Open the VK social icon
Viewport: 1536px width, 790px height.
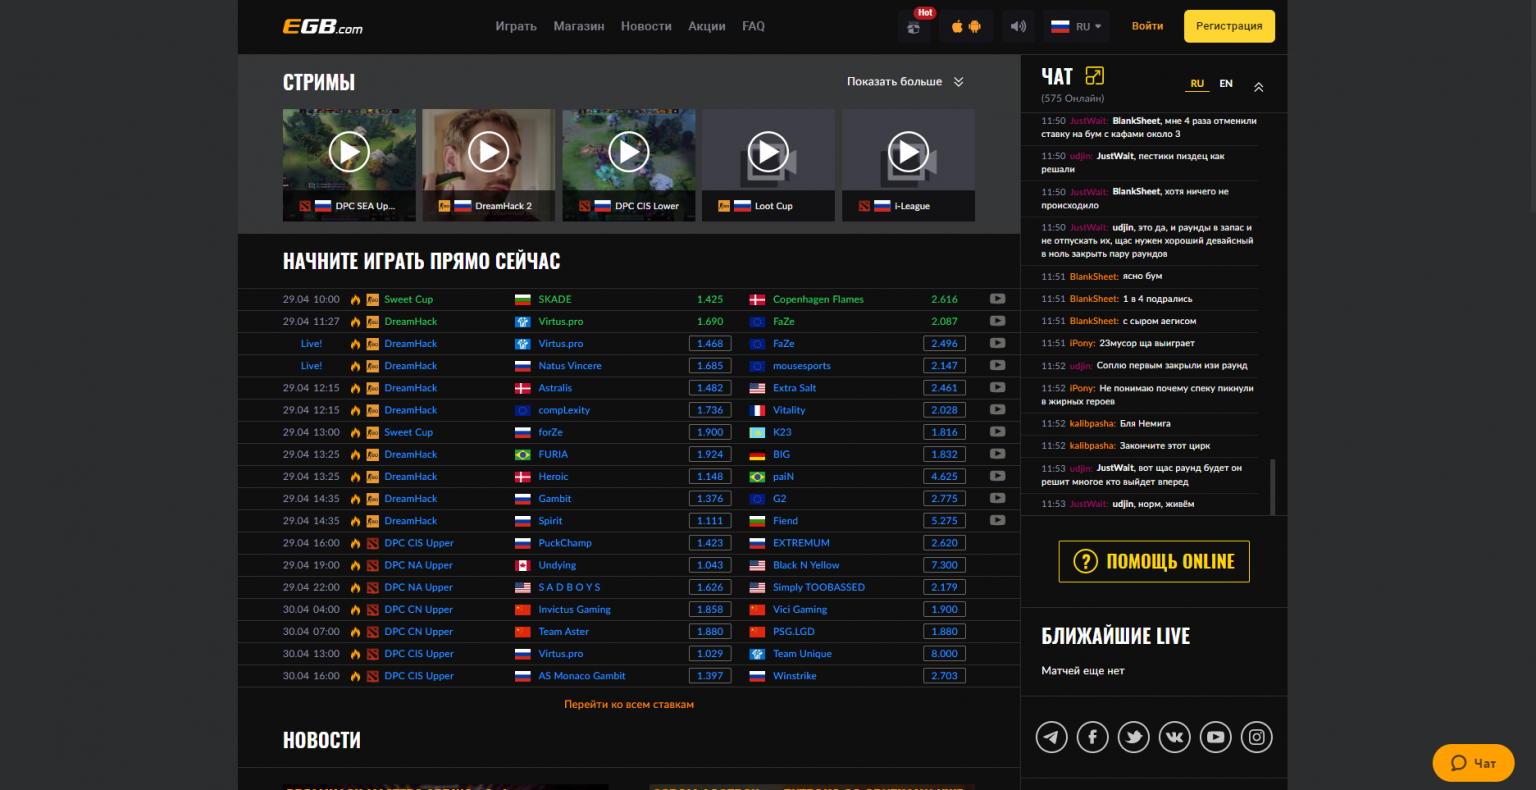tap(1174, 737)
